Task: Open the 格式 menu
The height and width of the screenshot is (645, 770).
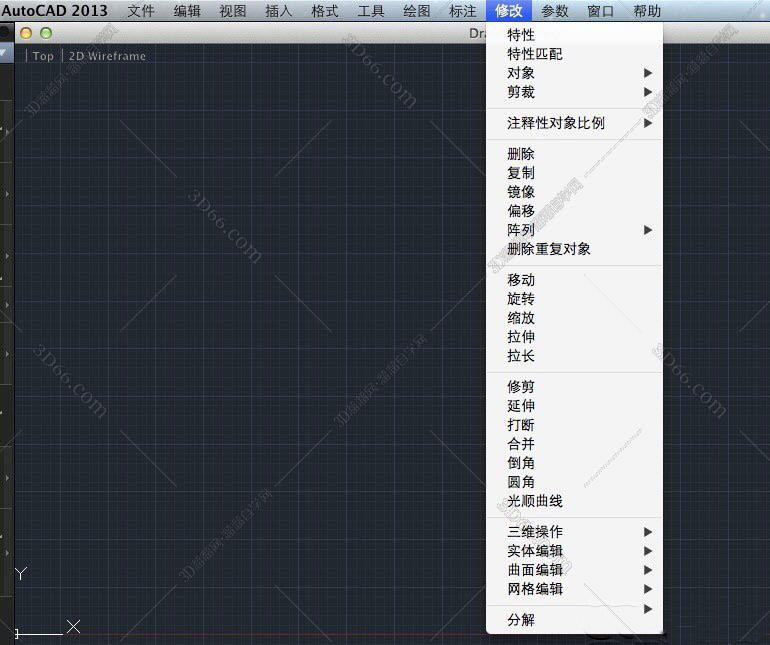Action: click(x=325, y=11)
